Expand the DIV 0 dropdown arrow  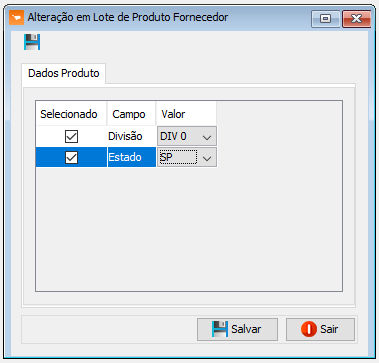pyautogui.click(x=207, y=137)
